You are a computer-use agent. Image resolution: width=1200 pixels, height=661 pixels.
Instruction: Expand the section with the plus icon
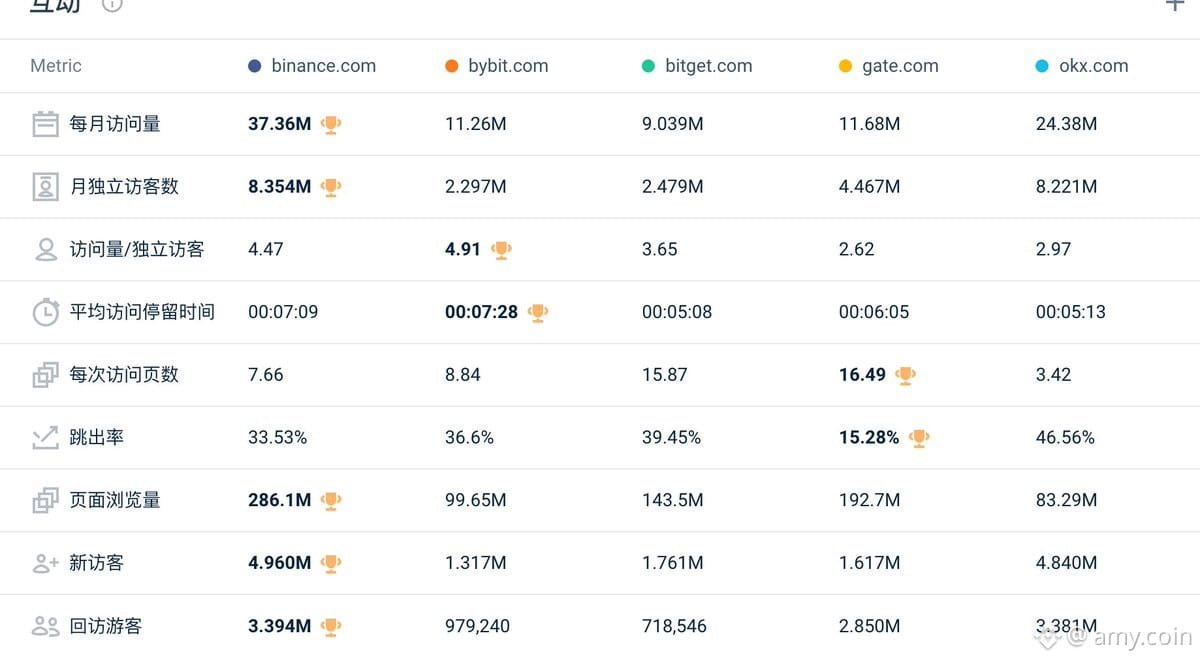click(1175, 4)
